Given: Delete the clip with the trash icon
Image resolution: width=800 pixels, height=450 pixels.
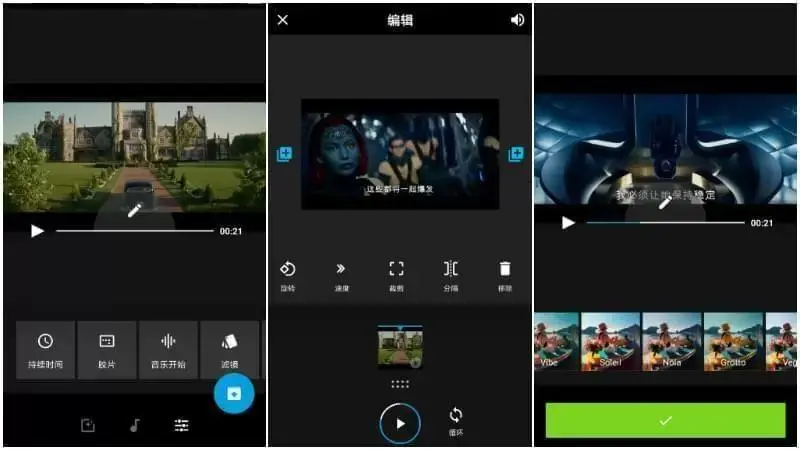Looking at the screenshot, I should point(505,276).
